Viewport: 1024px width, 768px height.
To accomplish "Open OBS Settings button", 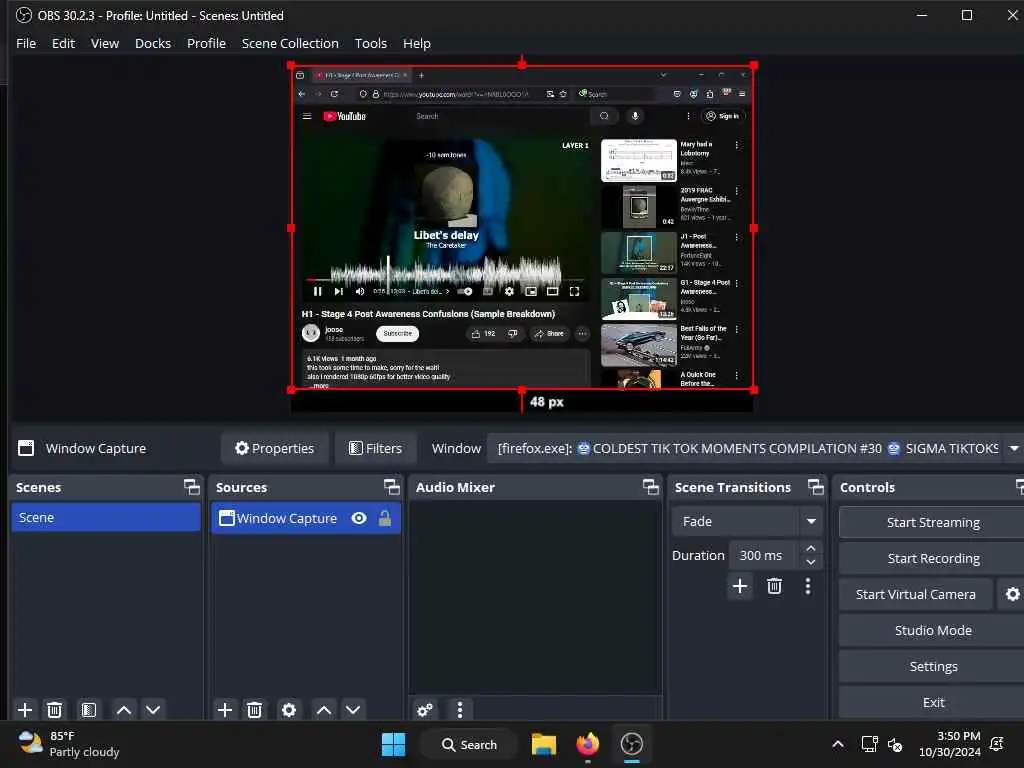I will [933, 666].
